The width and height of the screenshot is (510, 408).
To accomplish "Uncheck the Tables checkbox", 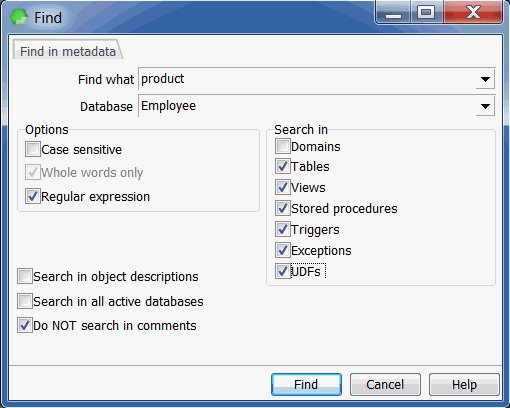I will pyautogui.click(x=283, y=166).
